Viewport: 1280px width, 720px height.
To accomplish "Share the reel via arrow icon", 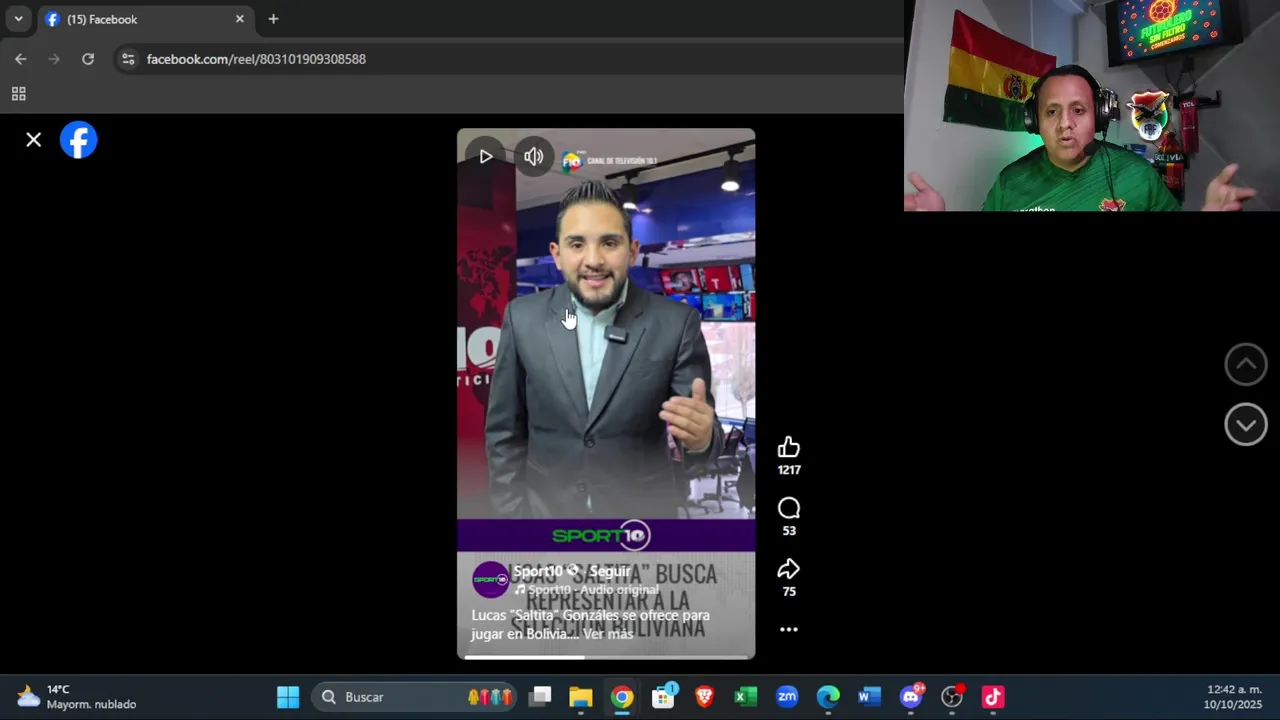I will click(x=789, y=569).
